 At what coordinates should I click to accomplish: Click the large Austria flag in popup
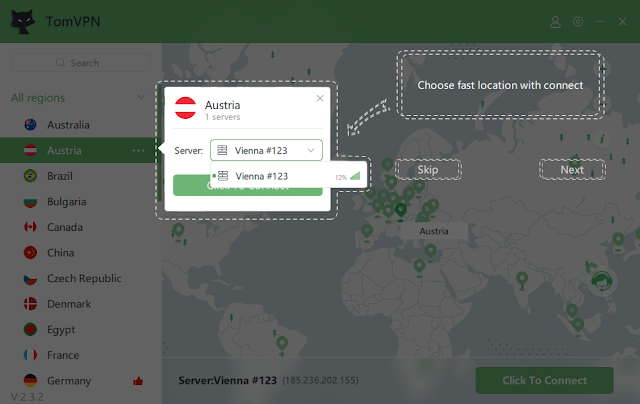185,108
